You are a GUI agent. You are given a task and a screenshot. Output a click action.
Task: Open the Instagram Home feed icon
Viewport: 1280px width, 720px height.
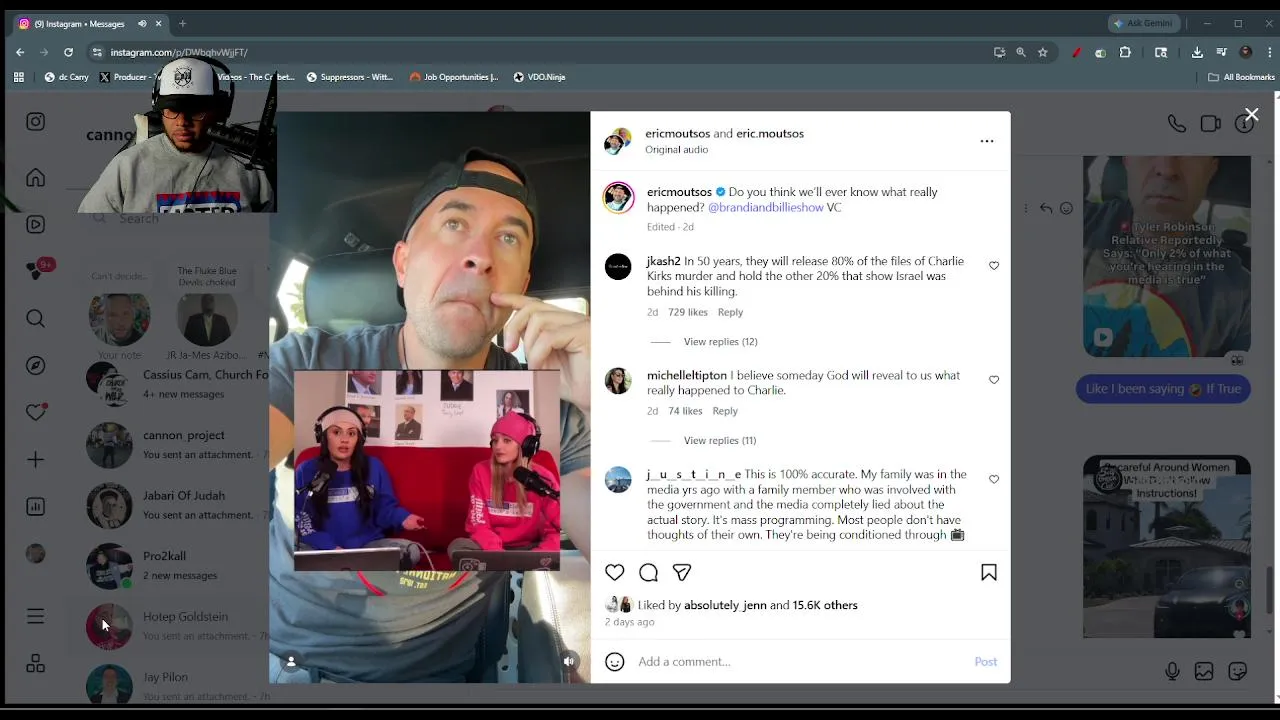36,178
